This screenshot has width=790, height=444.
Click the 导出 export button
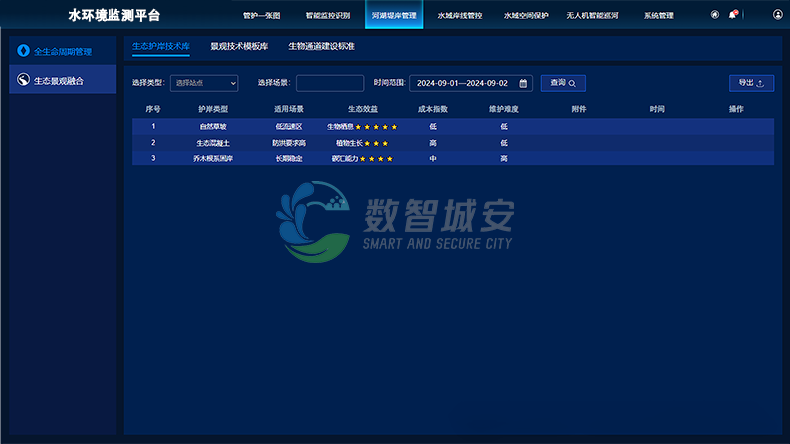pyautogui.click(x=751, y=83)
